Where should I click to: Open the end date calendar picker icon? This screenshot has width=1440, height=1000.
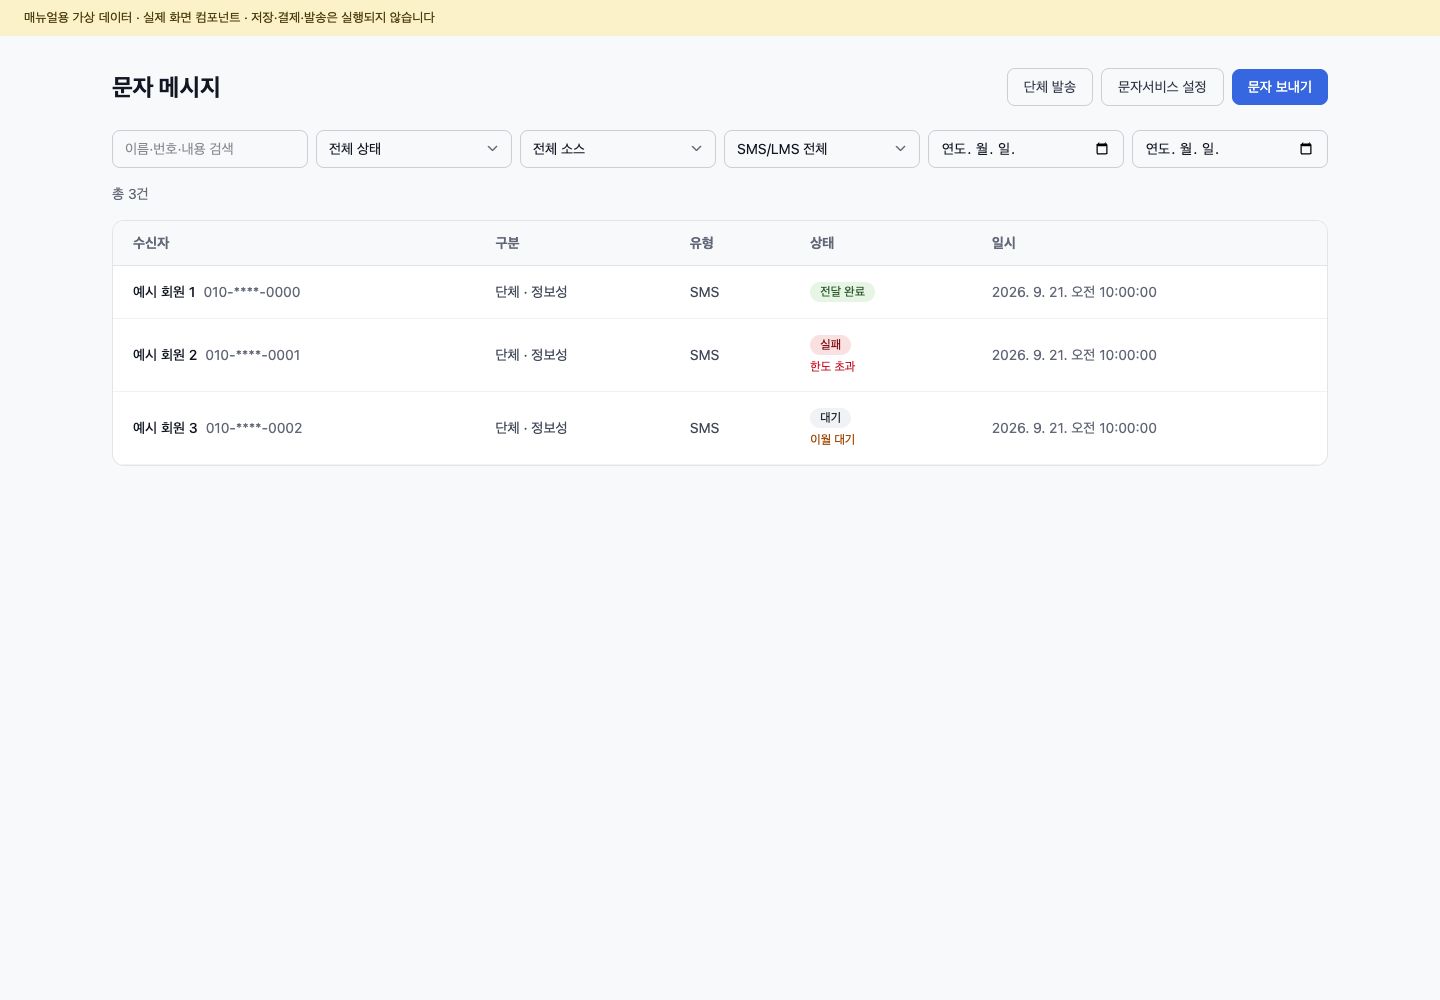pyautogui.click(x=1306, y=149)
